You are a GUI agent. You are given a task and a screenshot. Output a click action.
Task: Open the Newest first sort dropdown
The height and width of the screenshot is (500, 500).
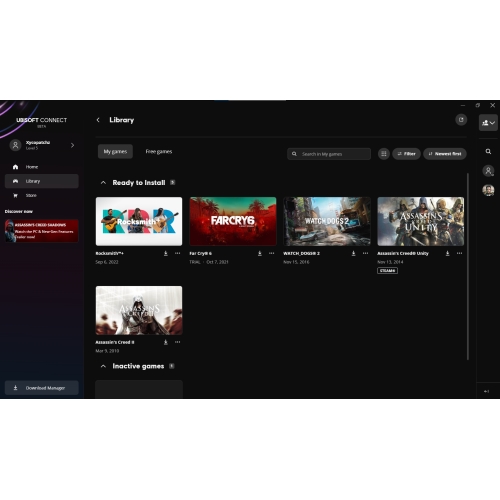pyautogui.click(x=445, y=154)
